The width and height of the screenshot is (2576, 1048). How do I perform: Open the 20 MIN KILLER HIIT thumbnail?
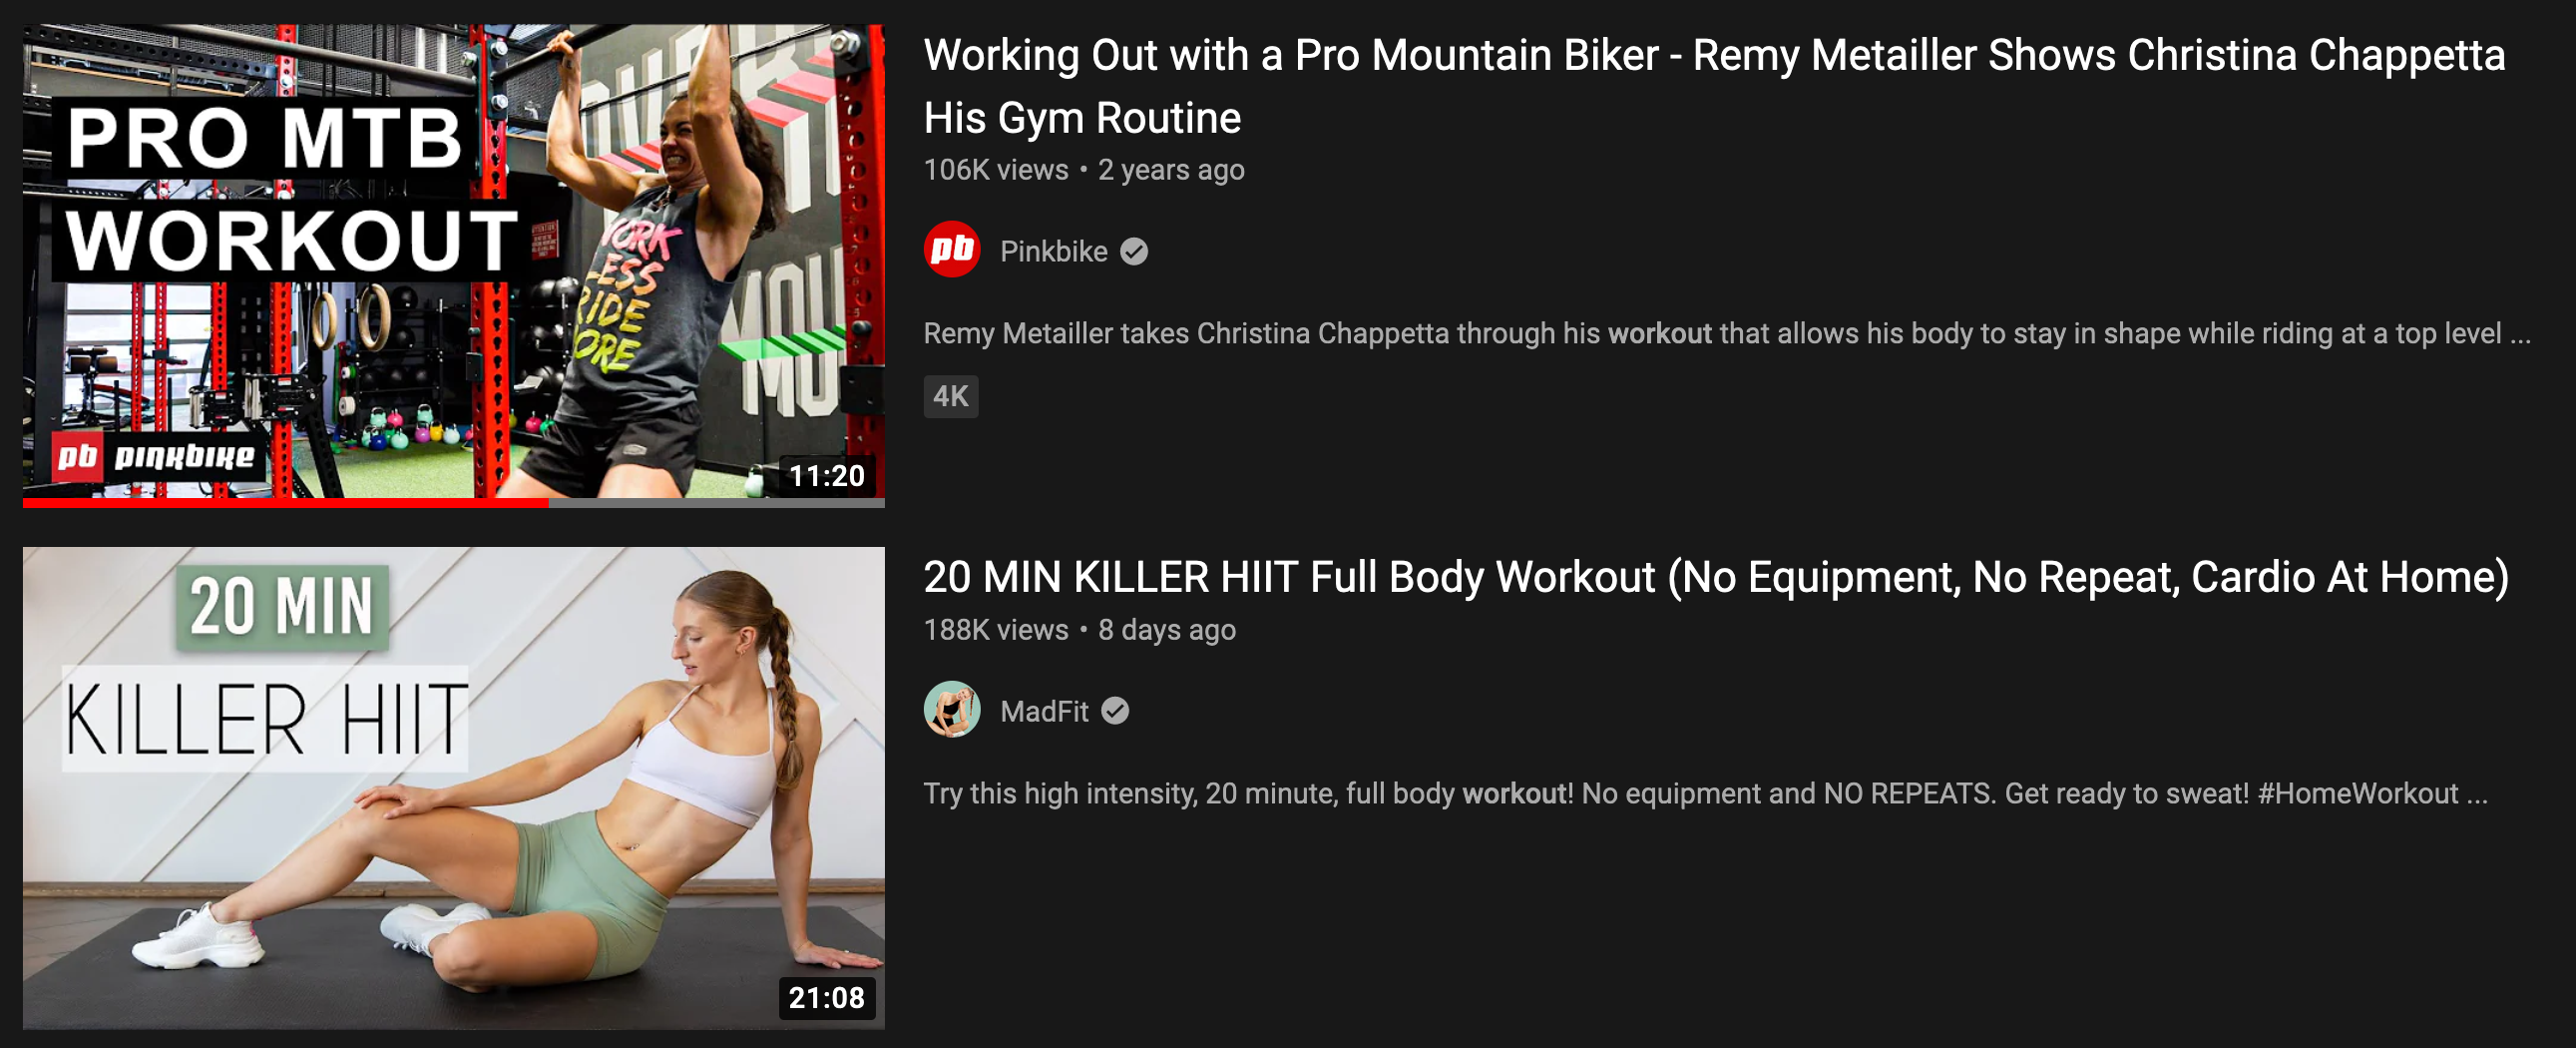(x=453, y=787)
